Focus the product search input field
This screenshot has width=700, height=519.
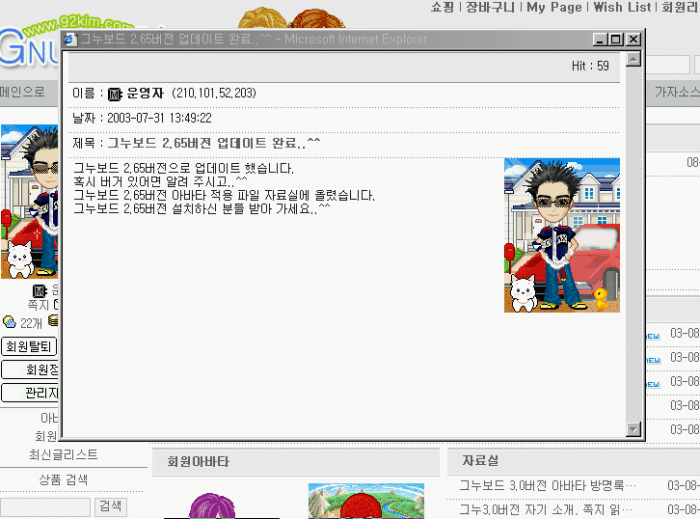[x=45, y=507]
